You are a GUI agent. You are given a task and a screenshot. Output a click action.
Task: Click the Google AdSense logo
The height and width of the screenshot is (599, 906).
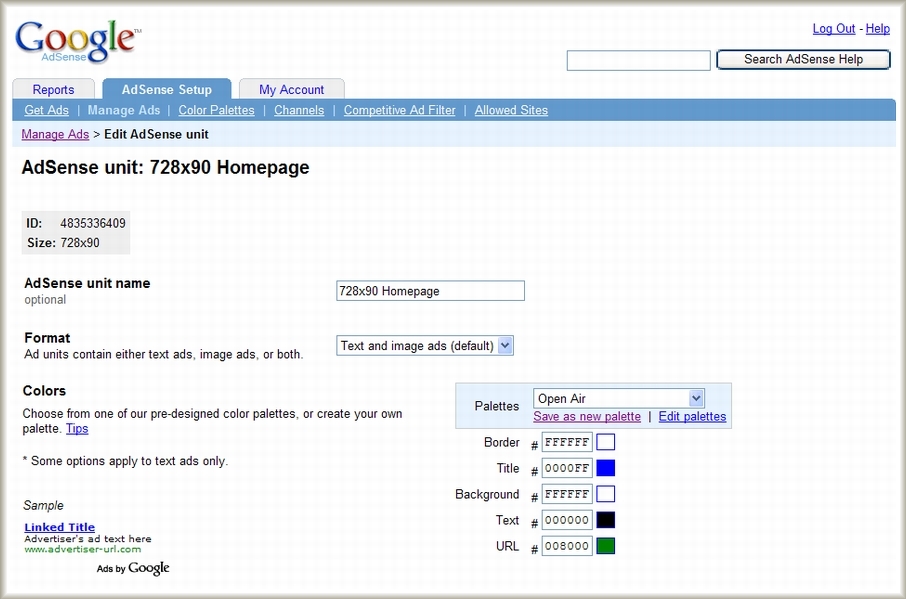(x=77, y=41)
